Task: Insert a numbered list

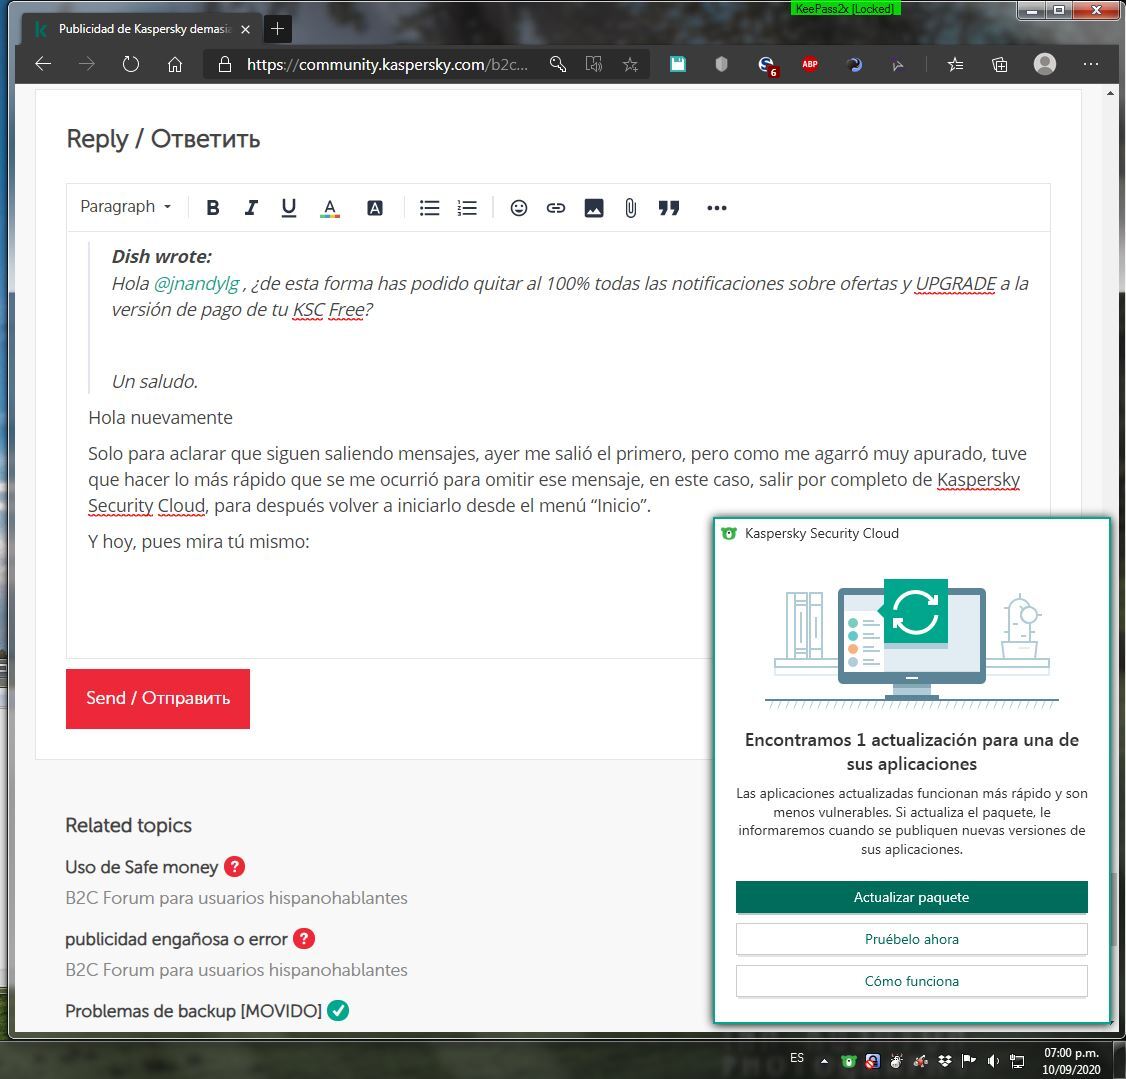Action: [x=467, y=207]
